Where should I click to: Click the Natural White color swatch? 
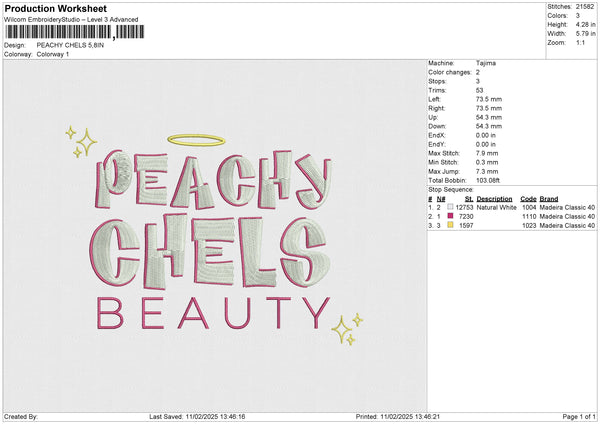(451, 207)
